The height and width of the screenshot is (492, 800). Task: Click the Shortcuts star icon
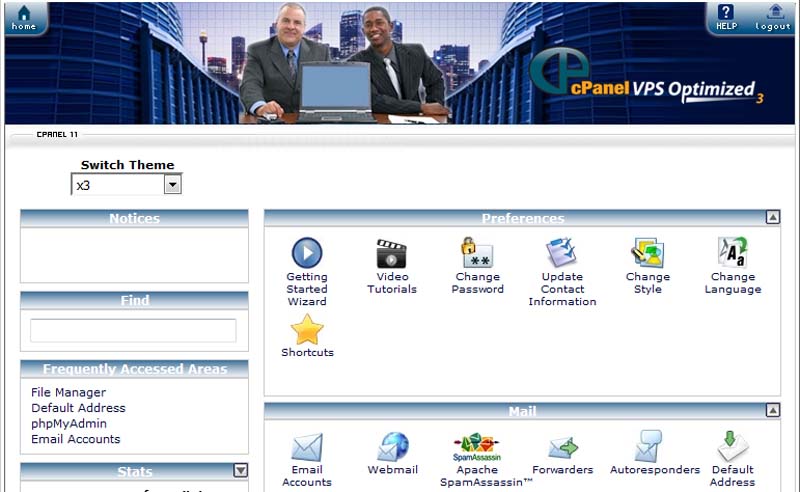307,329
